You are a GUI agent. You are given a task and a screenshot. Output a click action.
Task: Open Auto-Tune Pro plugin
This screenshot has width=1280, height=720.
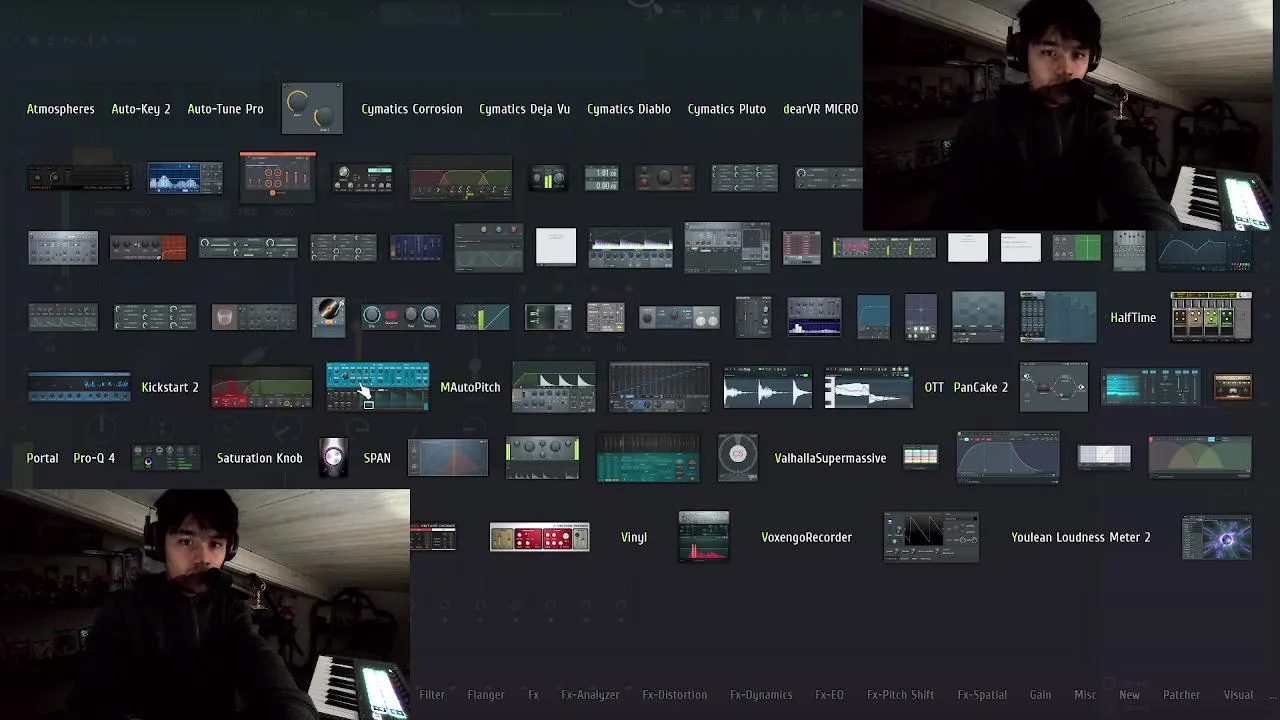[x=226, y=109]
